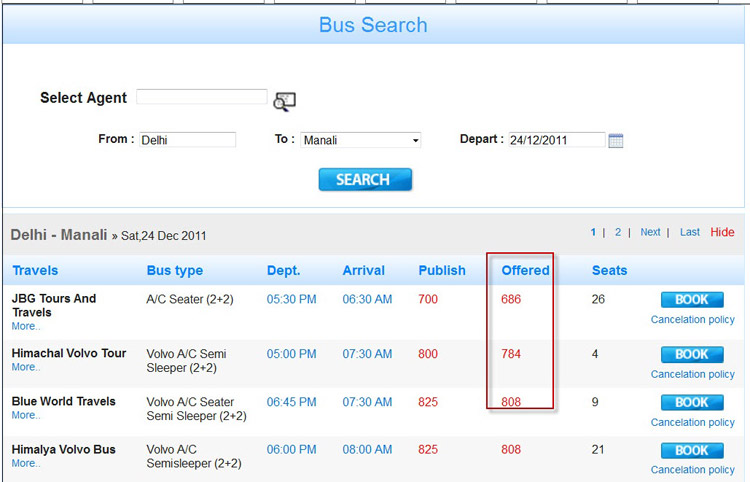Book the Blue World Travels bus
The height and width of the screenshot is (482, 750).
coord(692,402)
